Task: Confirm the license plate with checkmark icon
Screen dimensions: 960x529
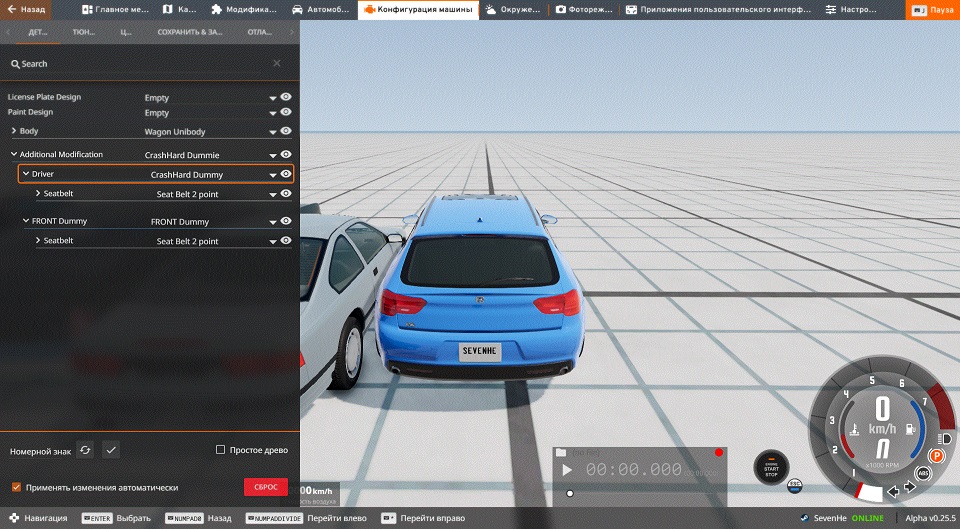Action: tap(111, 450)
